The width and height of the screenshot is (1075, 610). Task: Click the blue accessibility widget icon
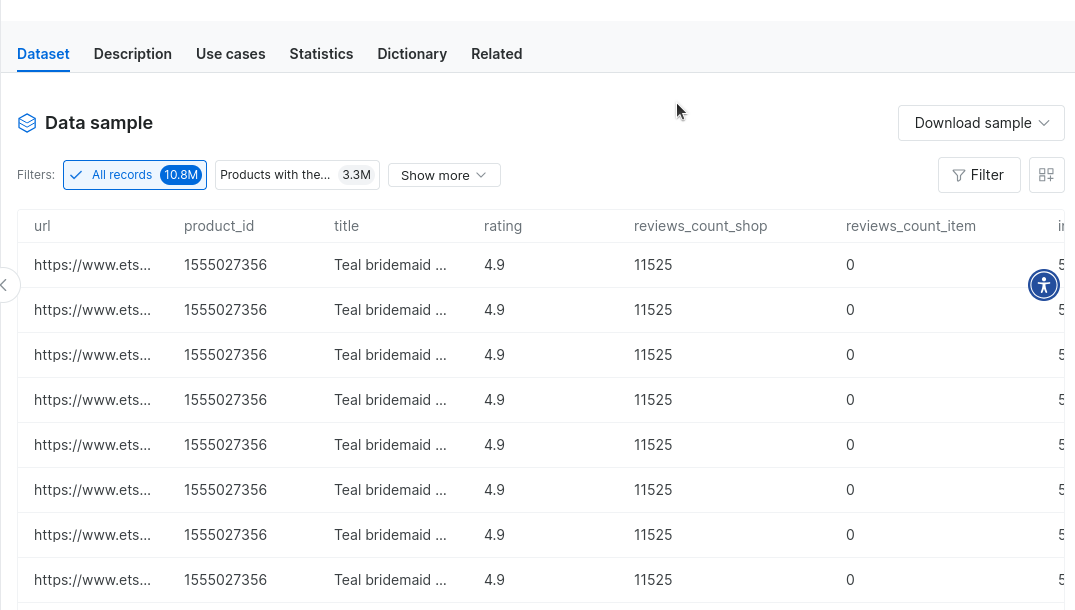click(x=1043, y=285)
